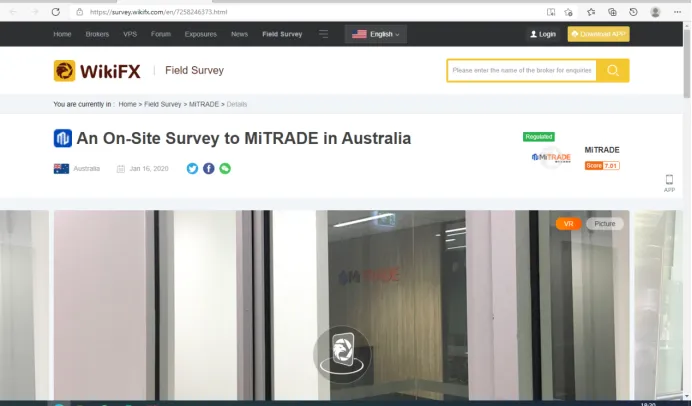Image resolution: width=692 pixels, height=406 pixels.
Task: Click the Login button
Action: pos(543,34)
